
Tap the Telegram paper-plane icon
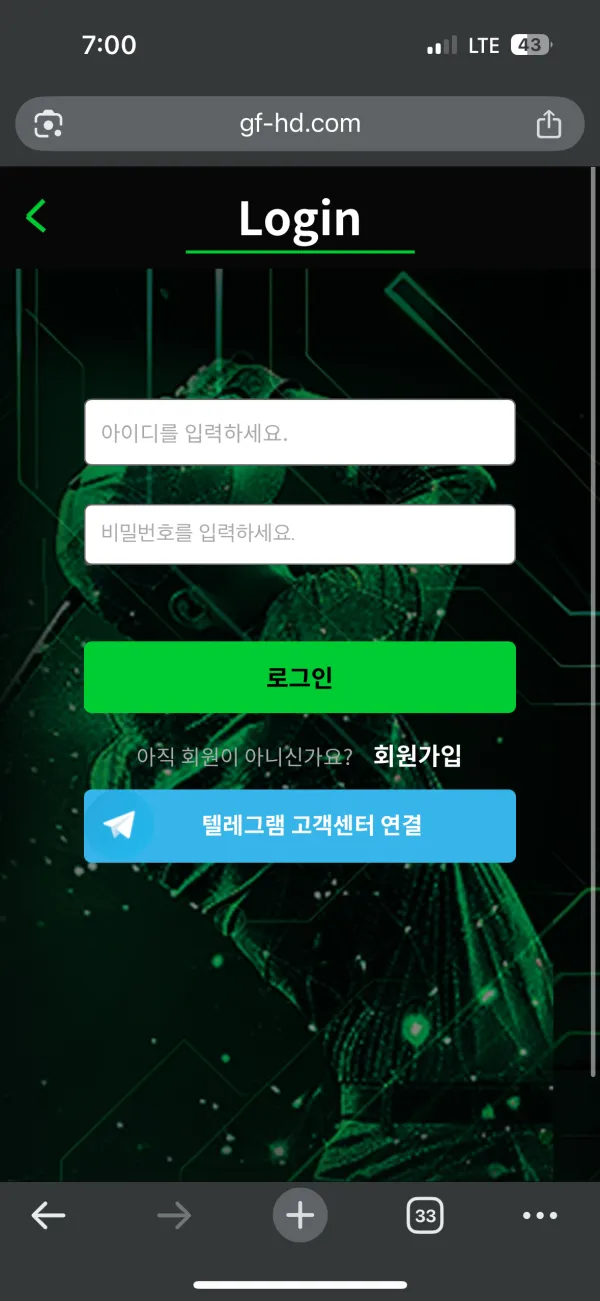click(120, 825)
